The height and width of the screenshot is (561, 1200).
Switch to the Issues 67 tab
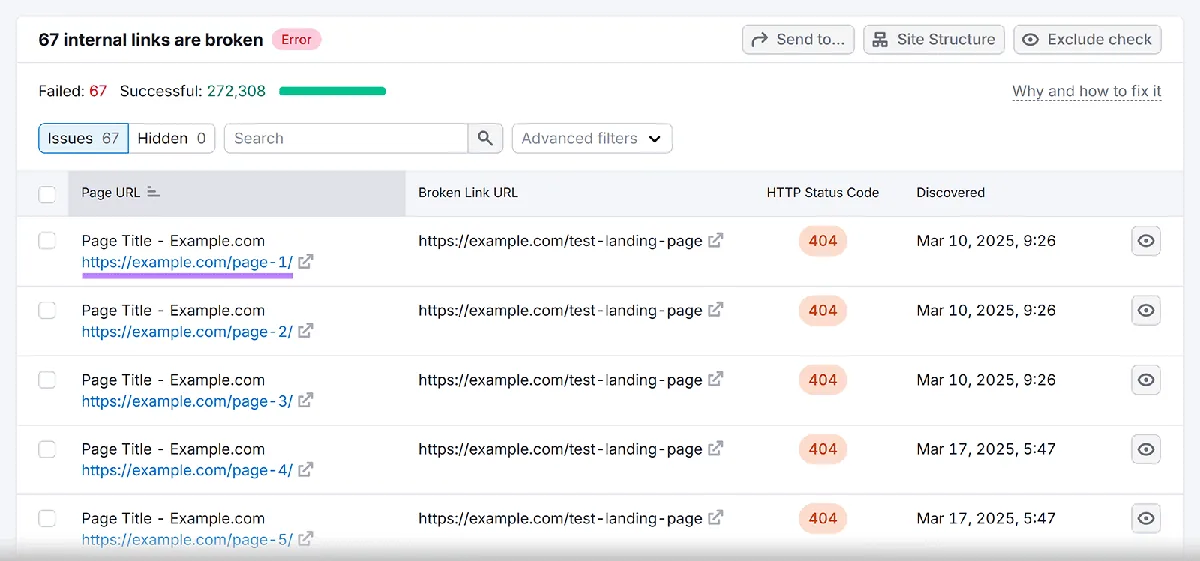83,138
